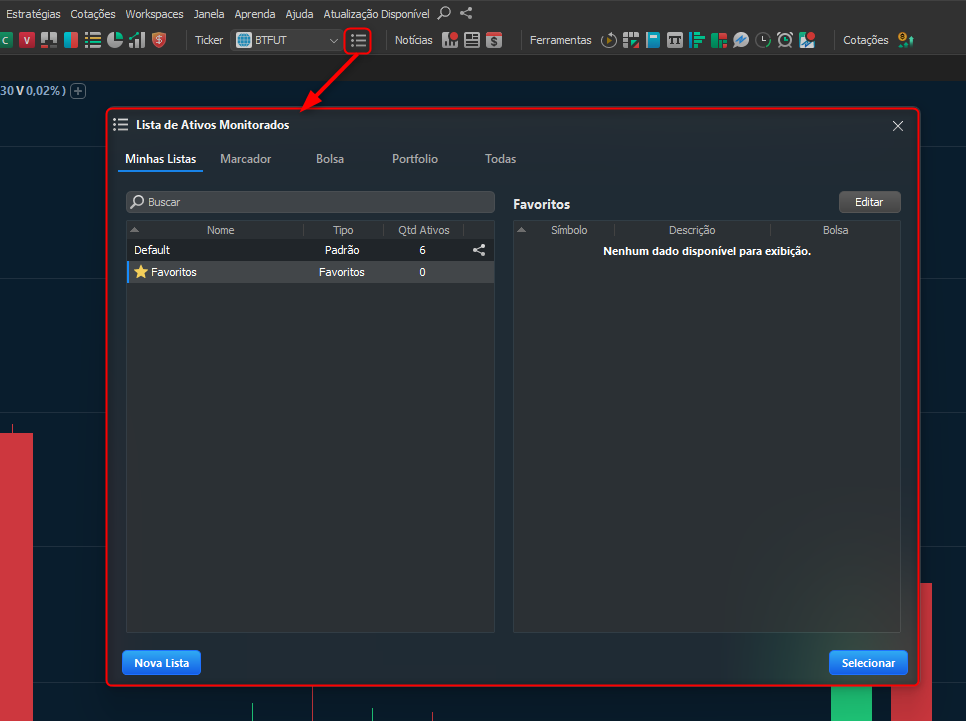966x721 pixels.
Task: Click the green C icon in the toolbar
Action: click(6, 41)
